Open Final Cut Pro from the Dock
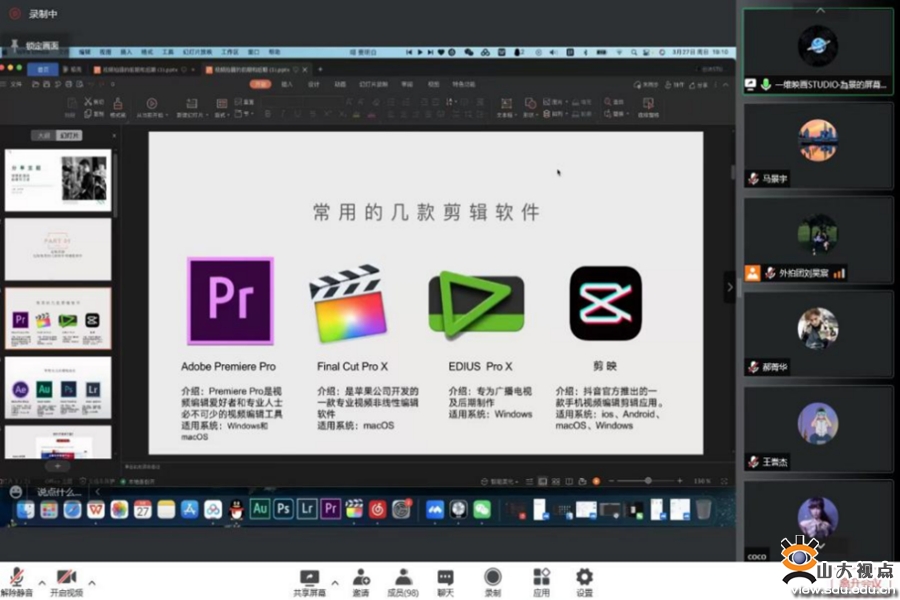Image resolution: width=900 pixels, height=600 pixels. 354,509
